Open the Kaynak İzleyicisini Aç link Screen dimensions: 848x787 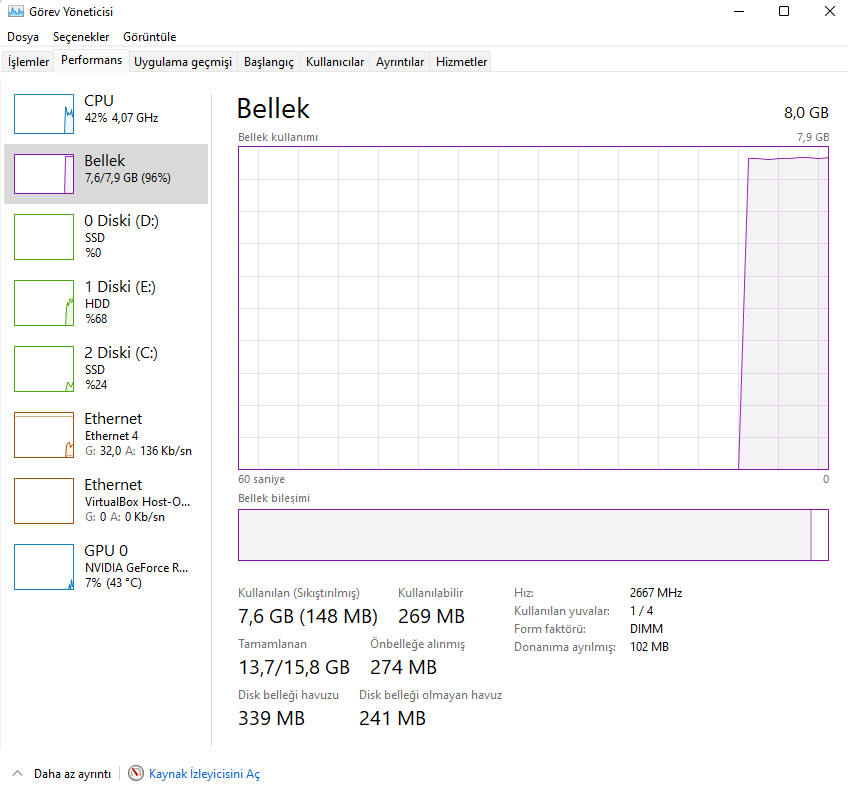click(x=204, y=774)
